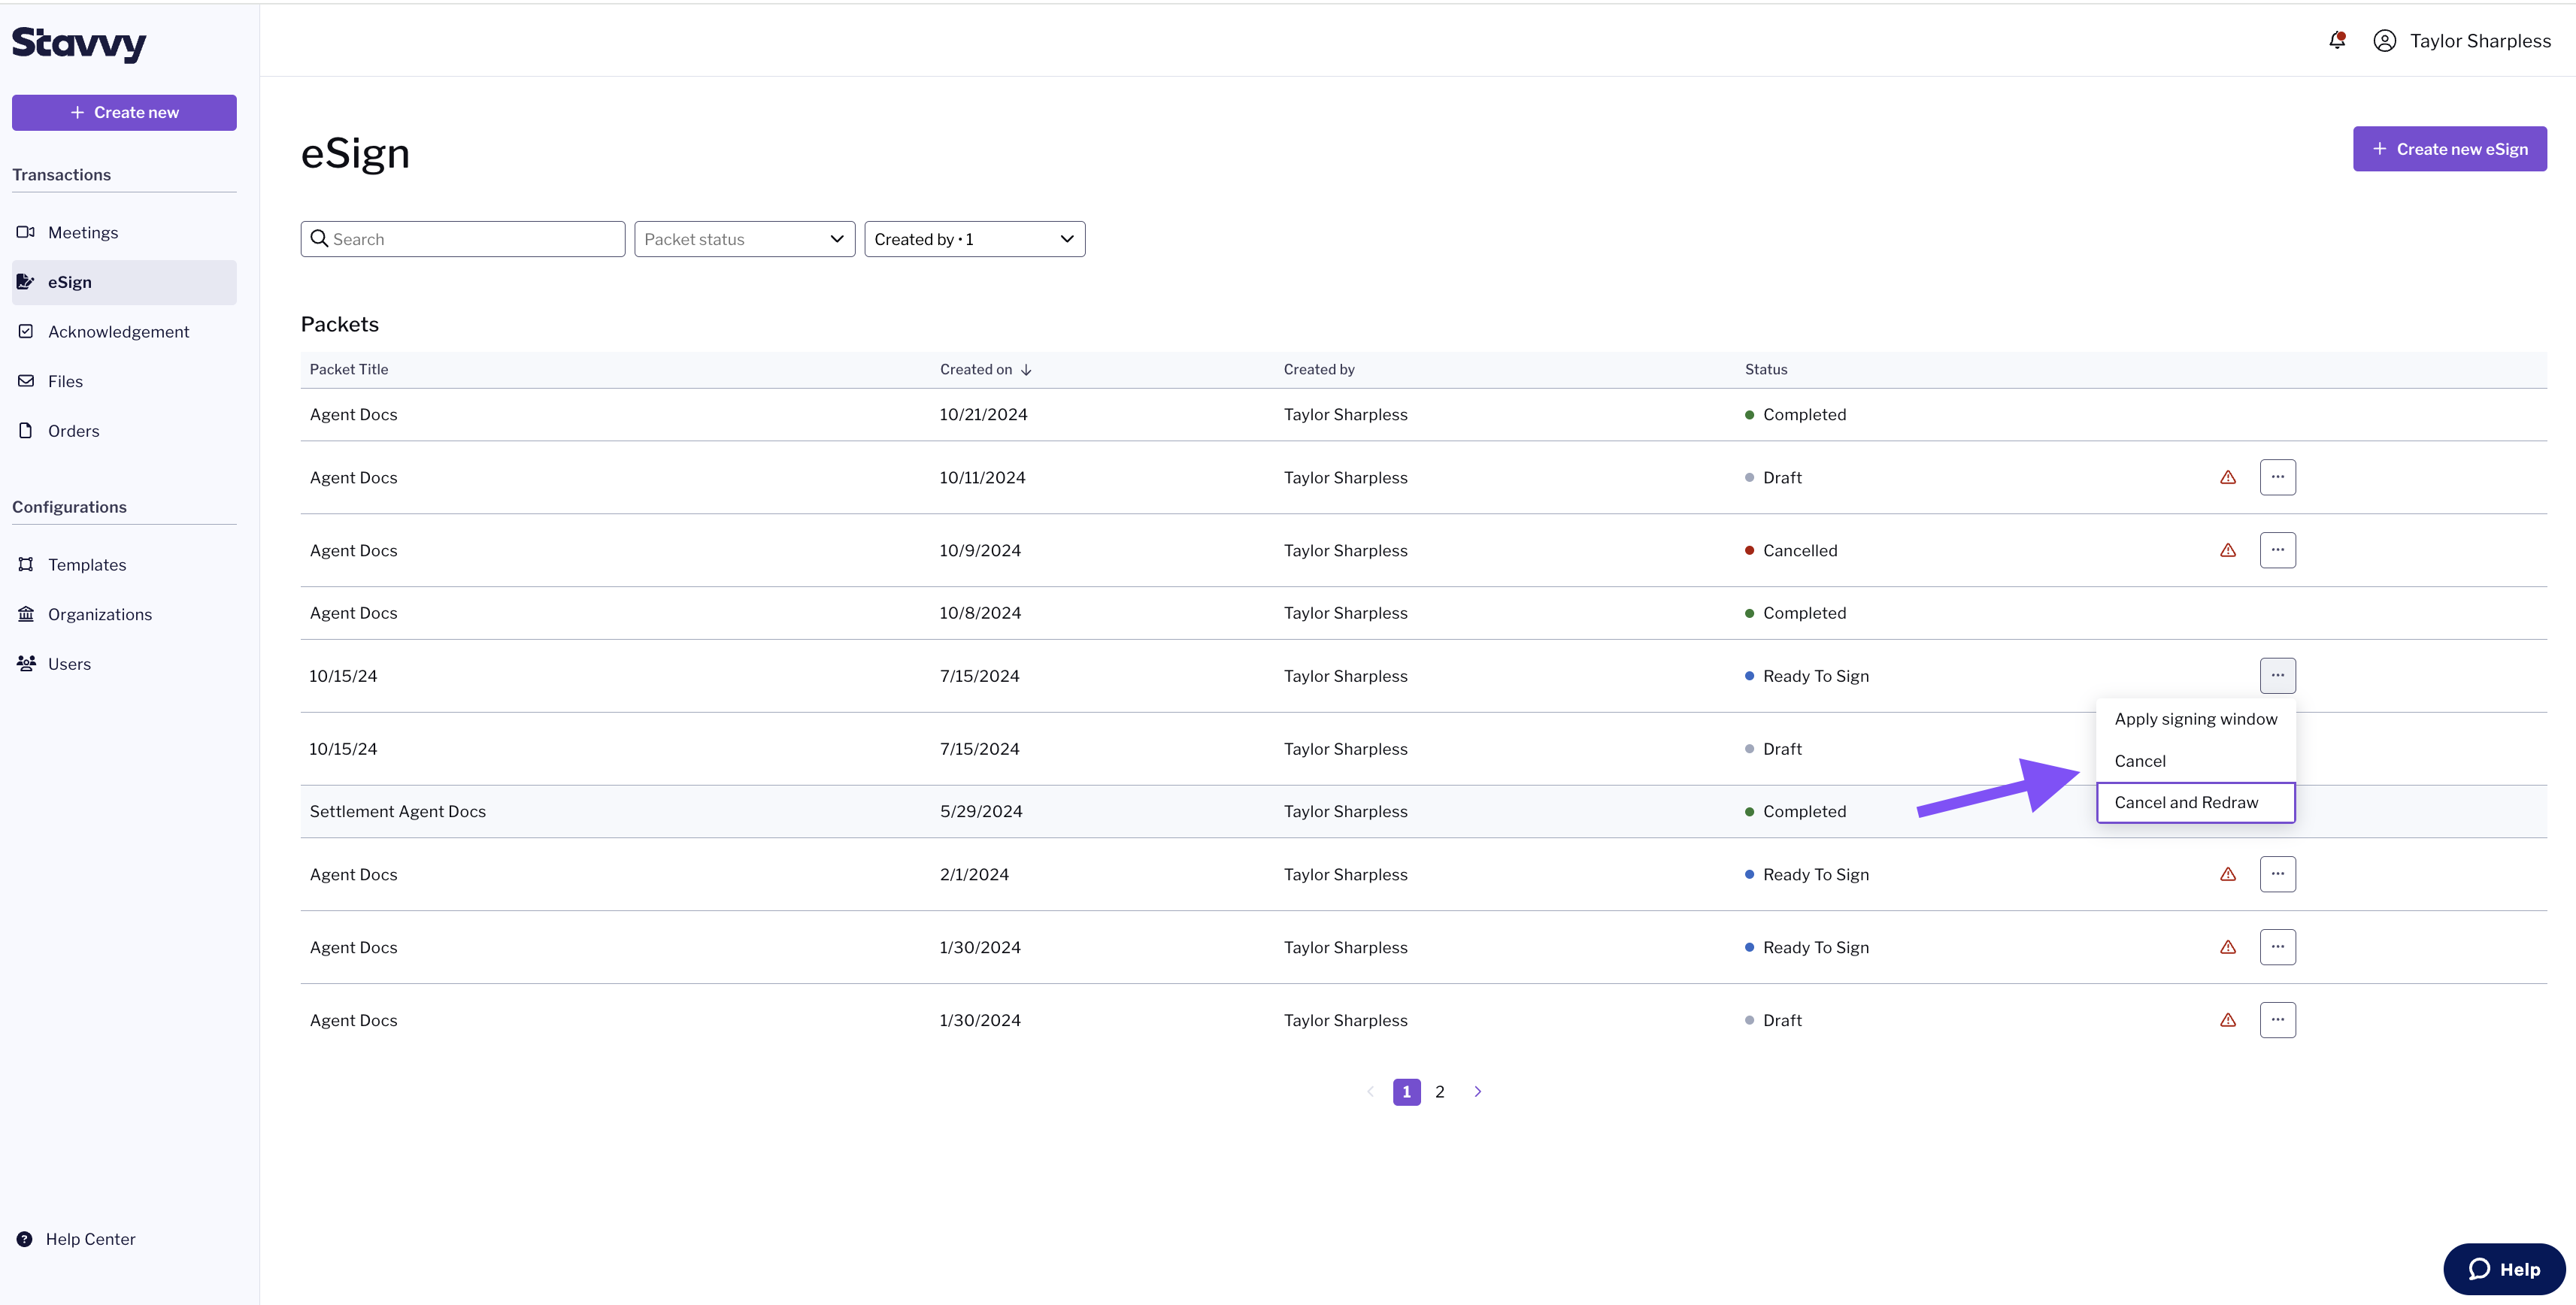The image size is (2576, 1305).
Task: Click Status column header
Action: [x=1766, y=370]
